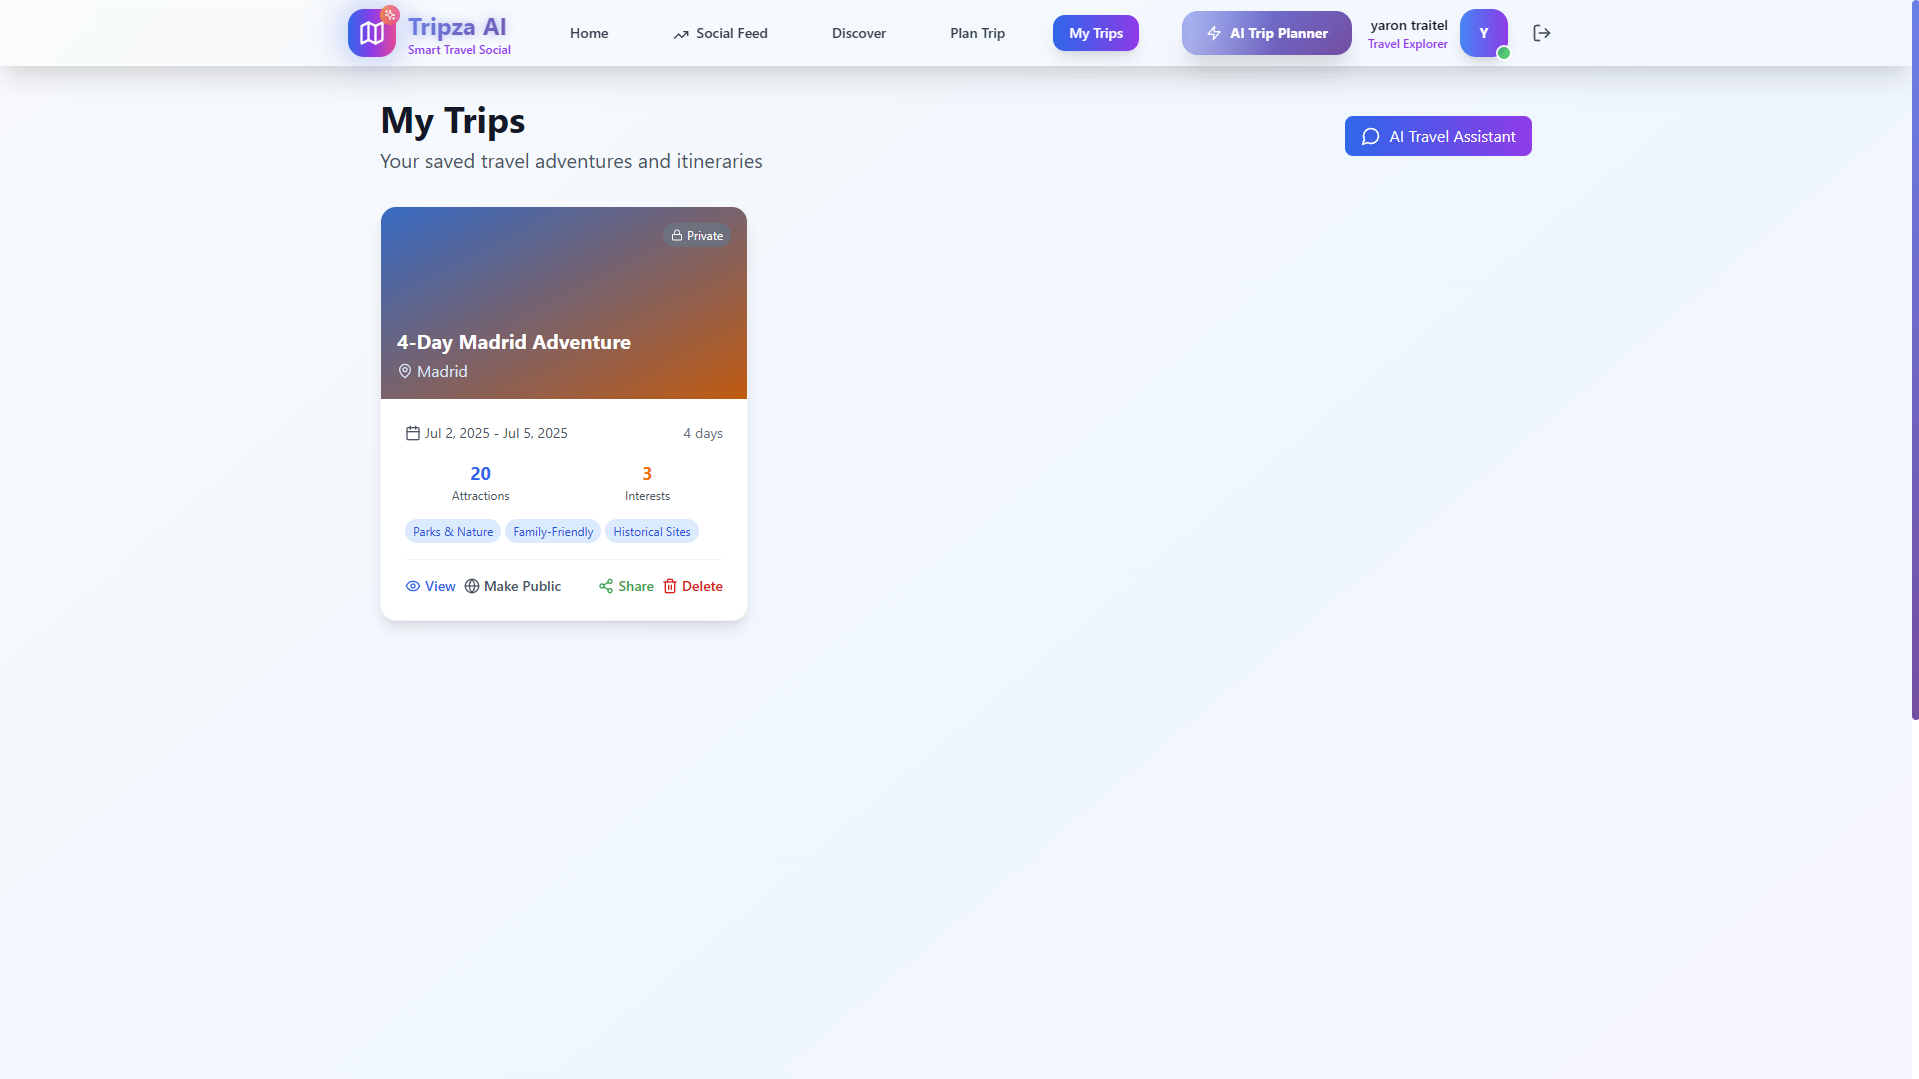Viewport: 1919px width, 1079px height.
Task: View the 4-Day Madrid Adventure trip
Action: [x=430, y=586]
